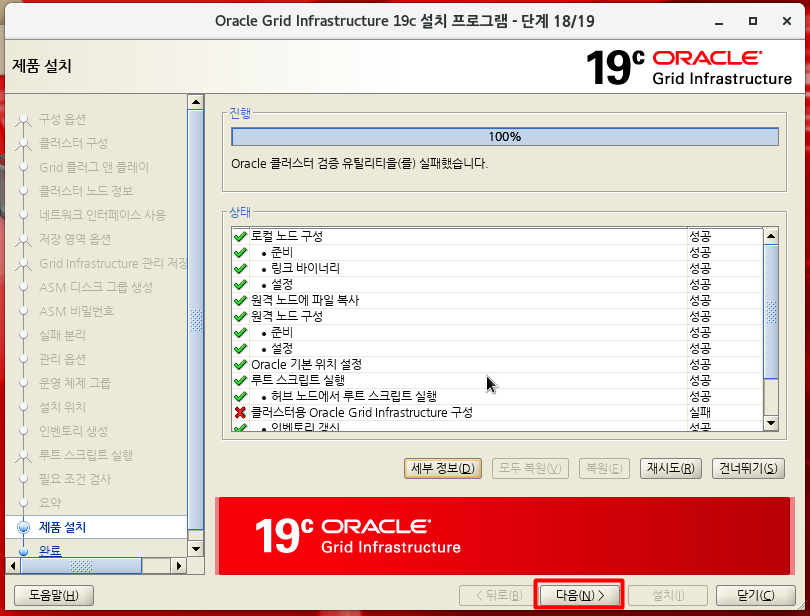Click green check beside 루트 스크립트 실행 row
Viewport: 810px width, 616px height.
[x=240, y=380]
